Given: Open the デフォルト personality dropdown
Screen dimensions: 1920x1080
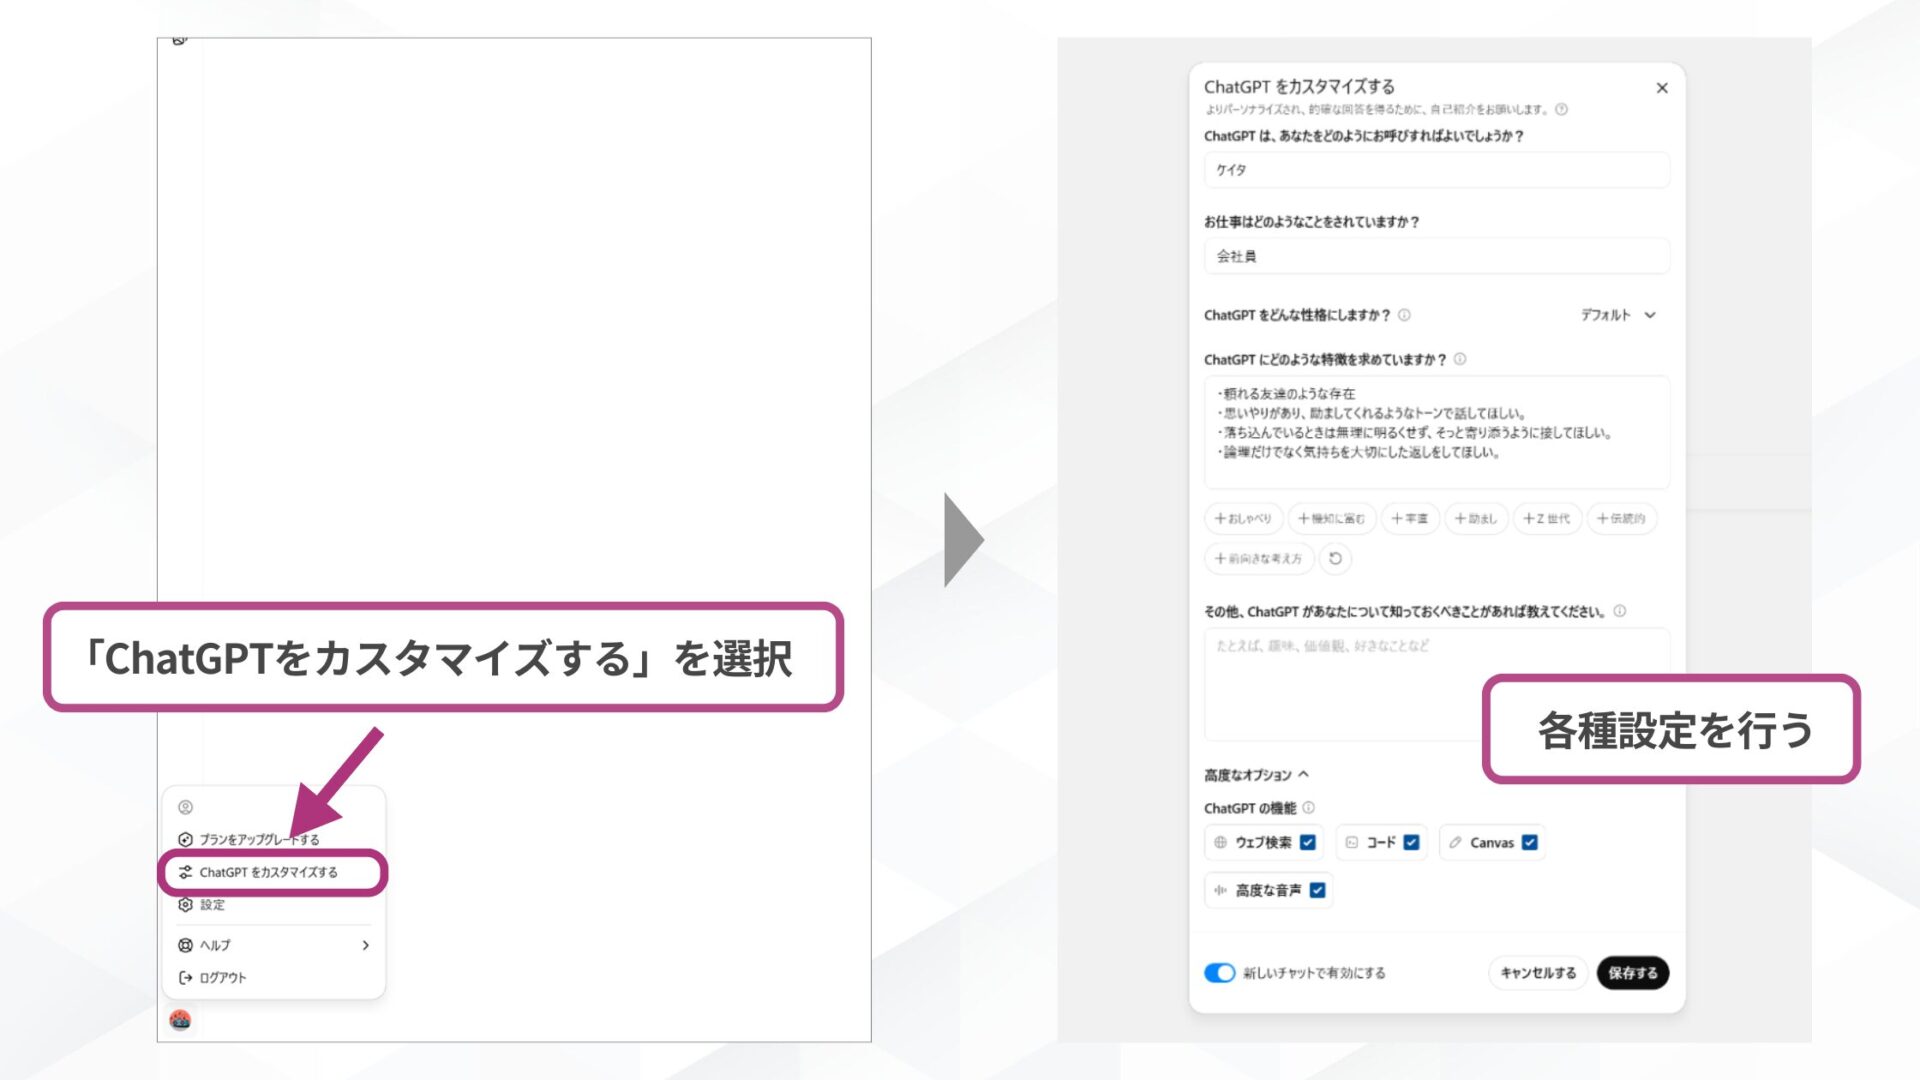Looking at the screenshot, I should 1619,315.
